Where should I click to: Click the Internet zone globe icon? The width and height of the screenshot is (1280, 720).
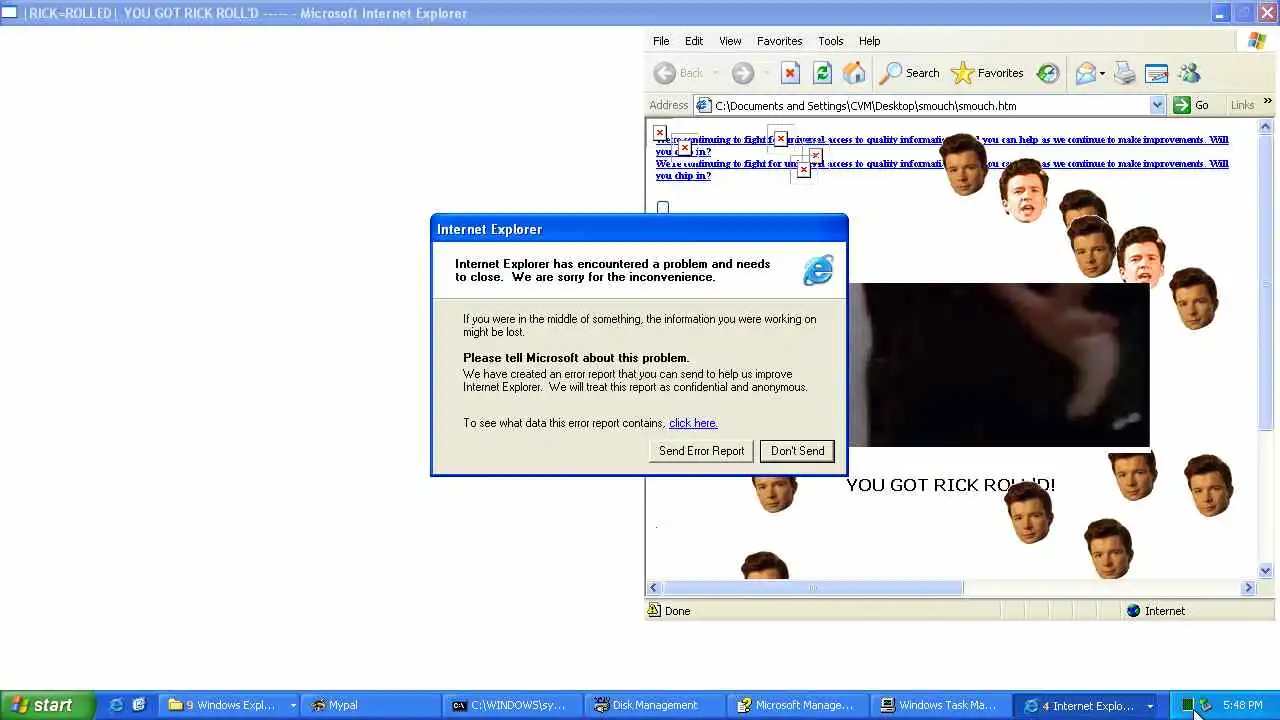(x=1133, y=611)
